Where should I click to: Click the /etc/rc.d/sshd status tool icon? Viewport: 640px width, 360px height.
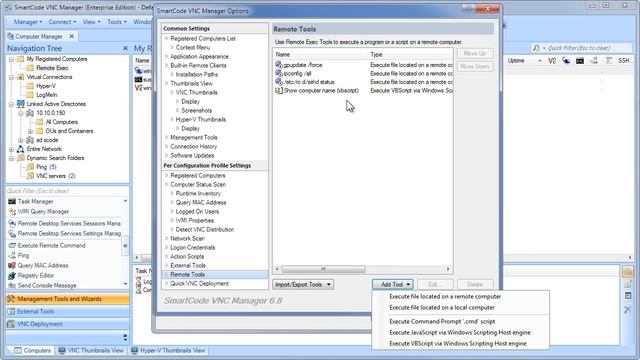coord(279,82)
